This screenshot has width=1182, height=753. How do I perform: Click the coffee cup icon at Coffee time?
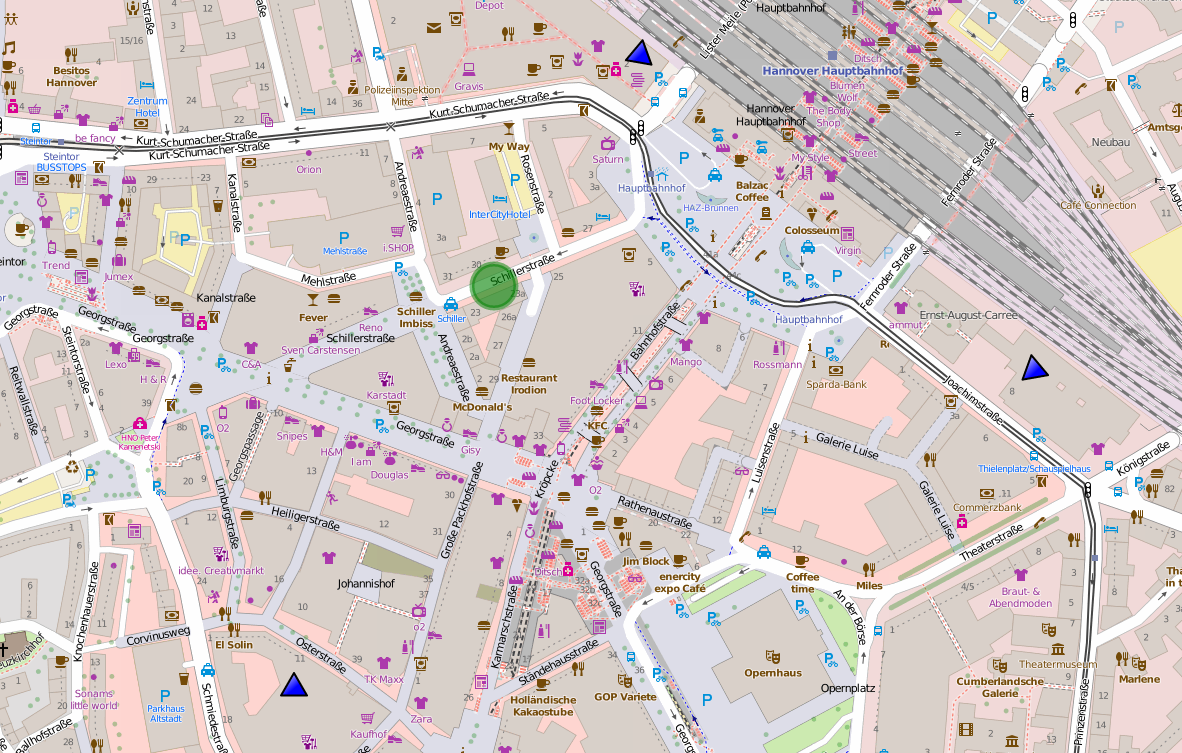(x=801, y=561)
